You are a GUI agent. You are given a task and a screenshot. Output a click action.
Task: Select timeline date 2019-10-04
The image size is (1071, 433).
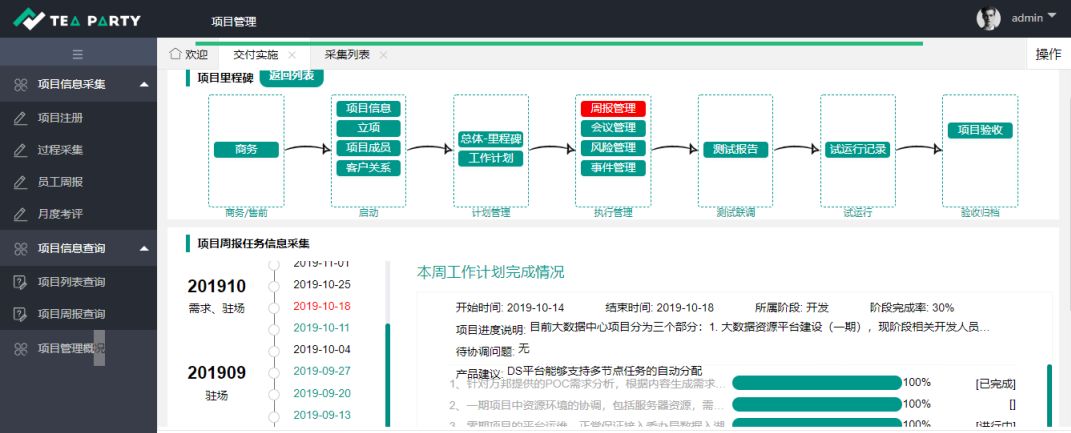(x=322, y=350)
